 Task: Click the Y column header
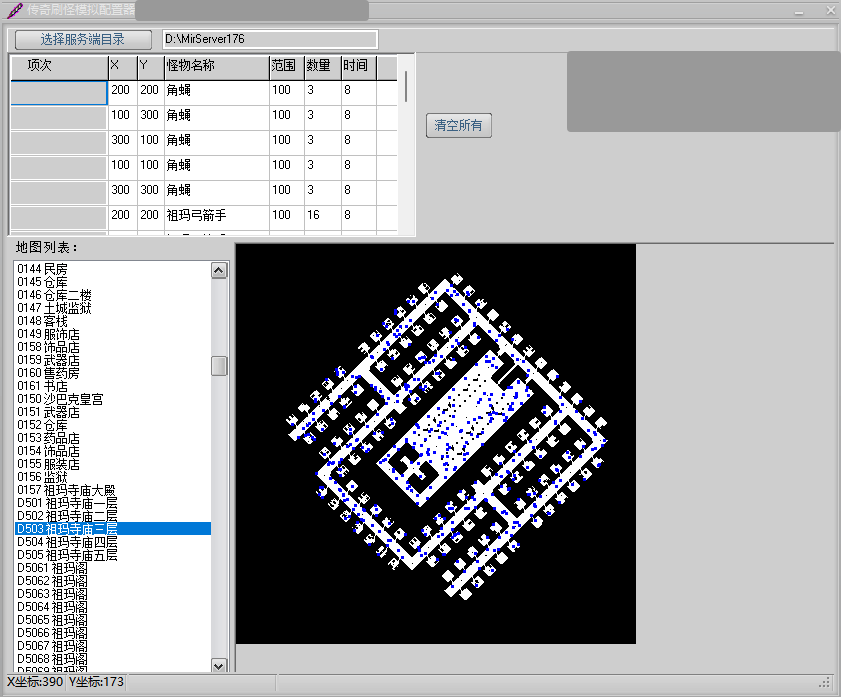click(x=151, y=67)
